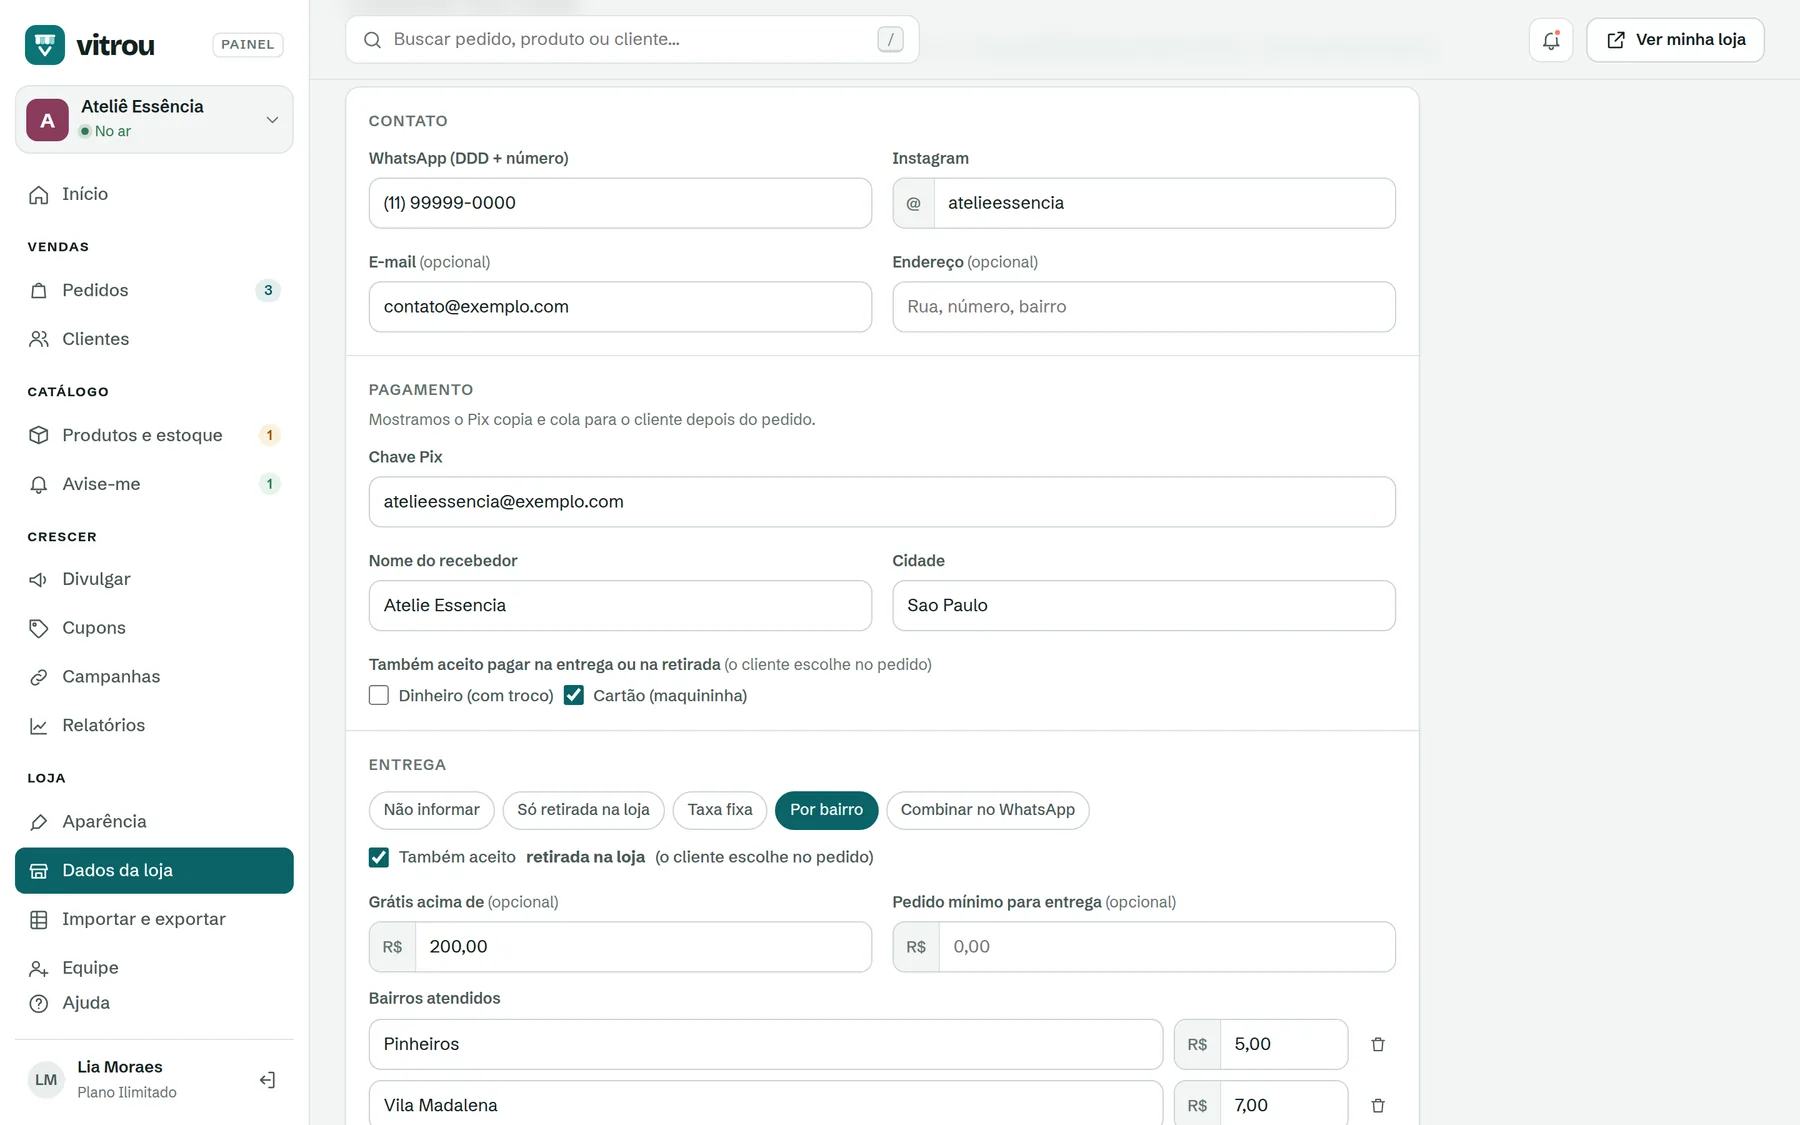Select Taxa fixa delivery pill
This screenshot has height=1125, width=1800.
click(720, 810)
